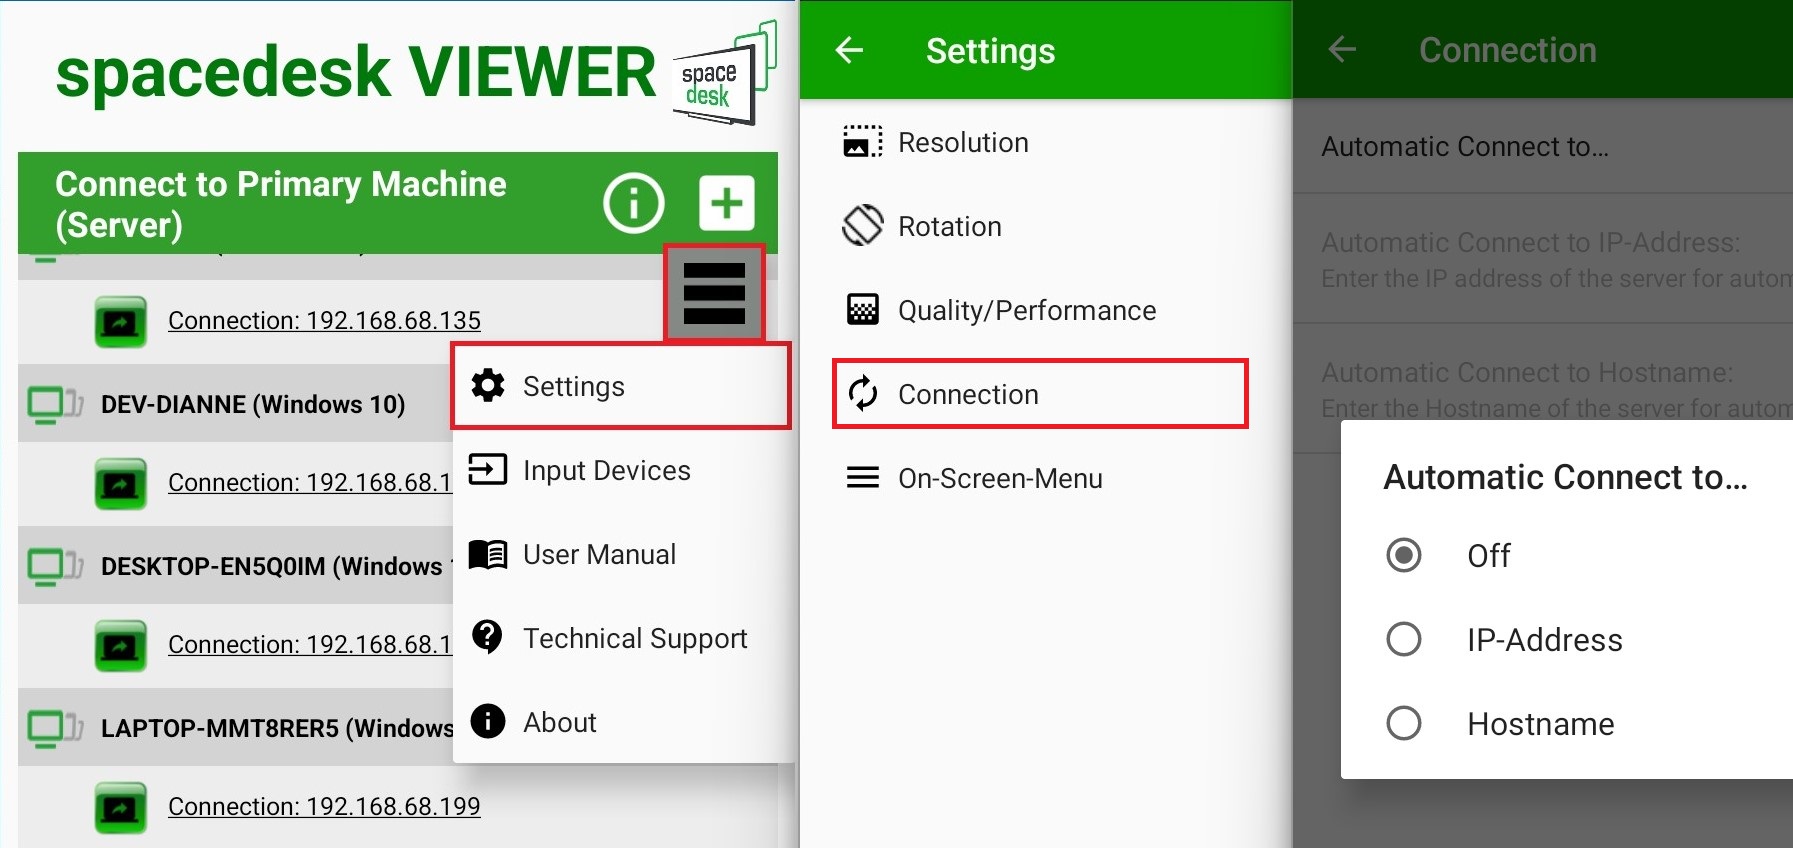Click the Rotation icon in Settings
This screenshot has height=848, width=1793.
coord(863,226)
